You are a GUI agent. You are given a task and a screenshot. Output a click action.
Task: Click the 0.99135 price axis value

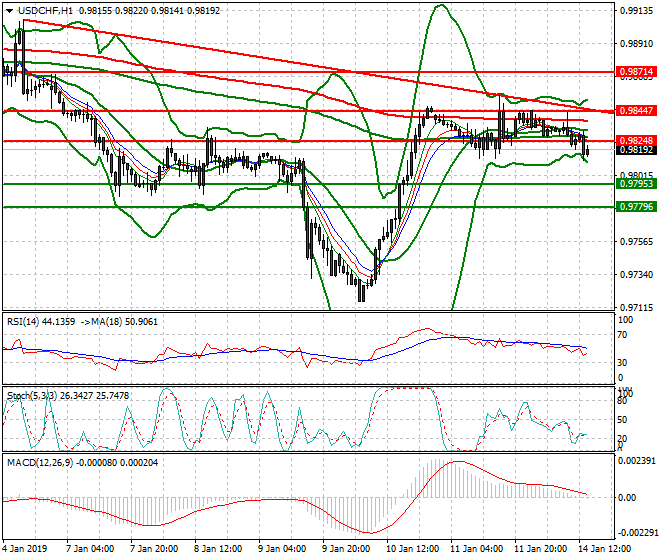[x=636, y=11]
